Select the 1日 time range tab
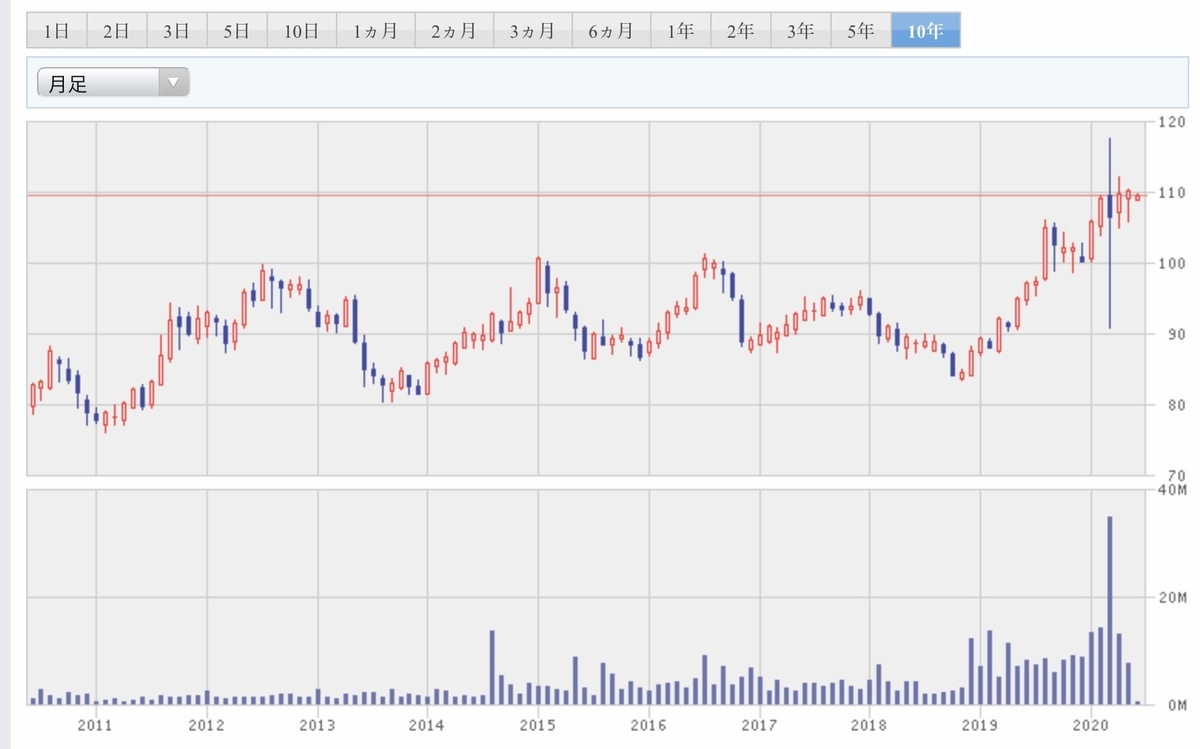Image resolution: width=1200 pixels, height=749 pixels. pyautogui.click(x=57, y=30)
